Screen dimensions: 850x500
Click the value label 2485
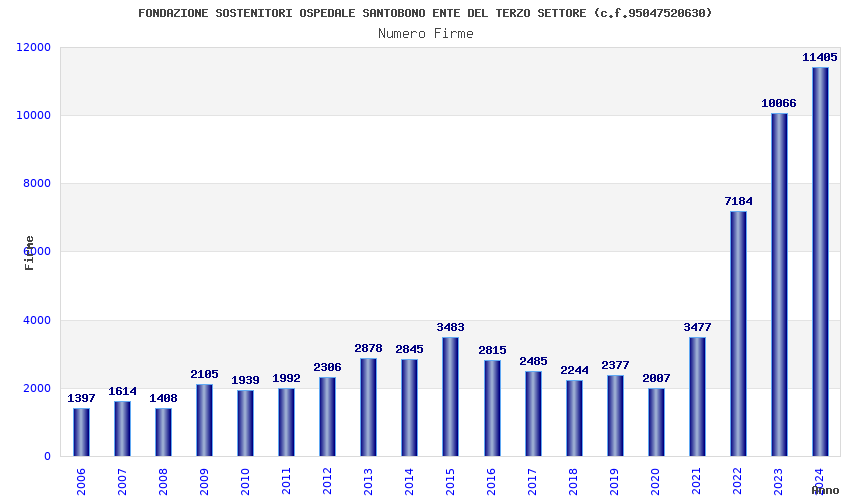533,361
